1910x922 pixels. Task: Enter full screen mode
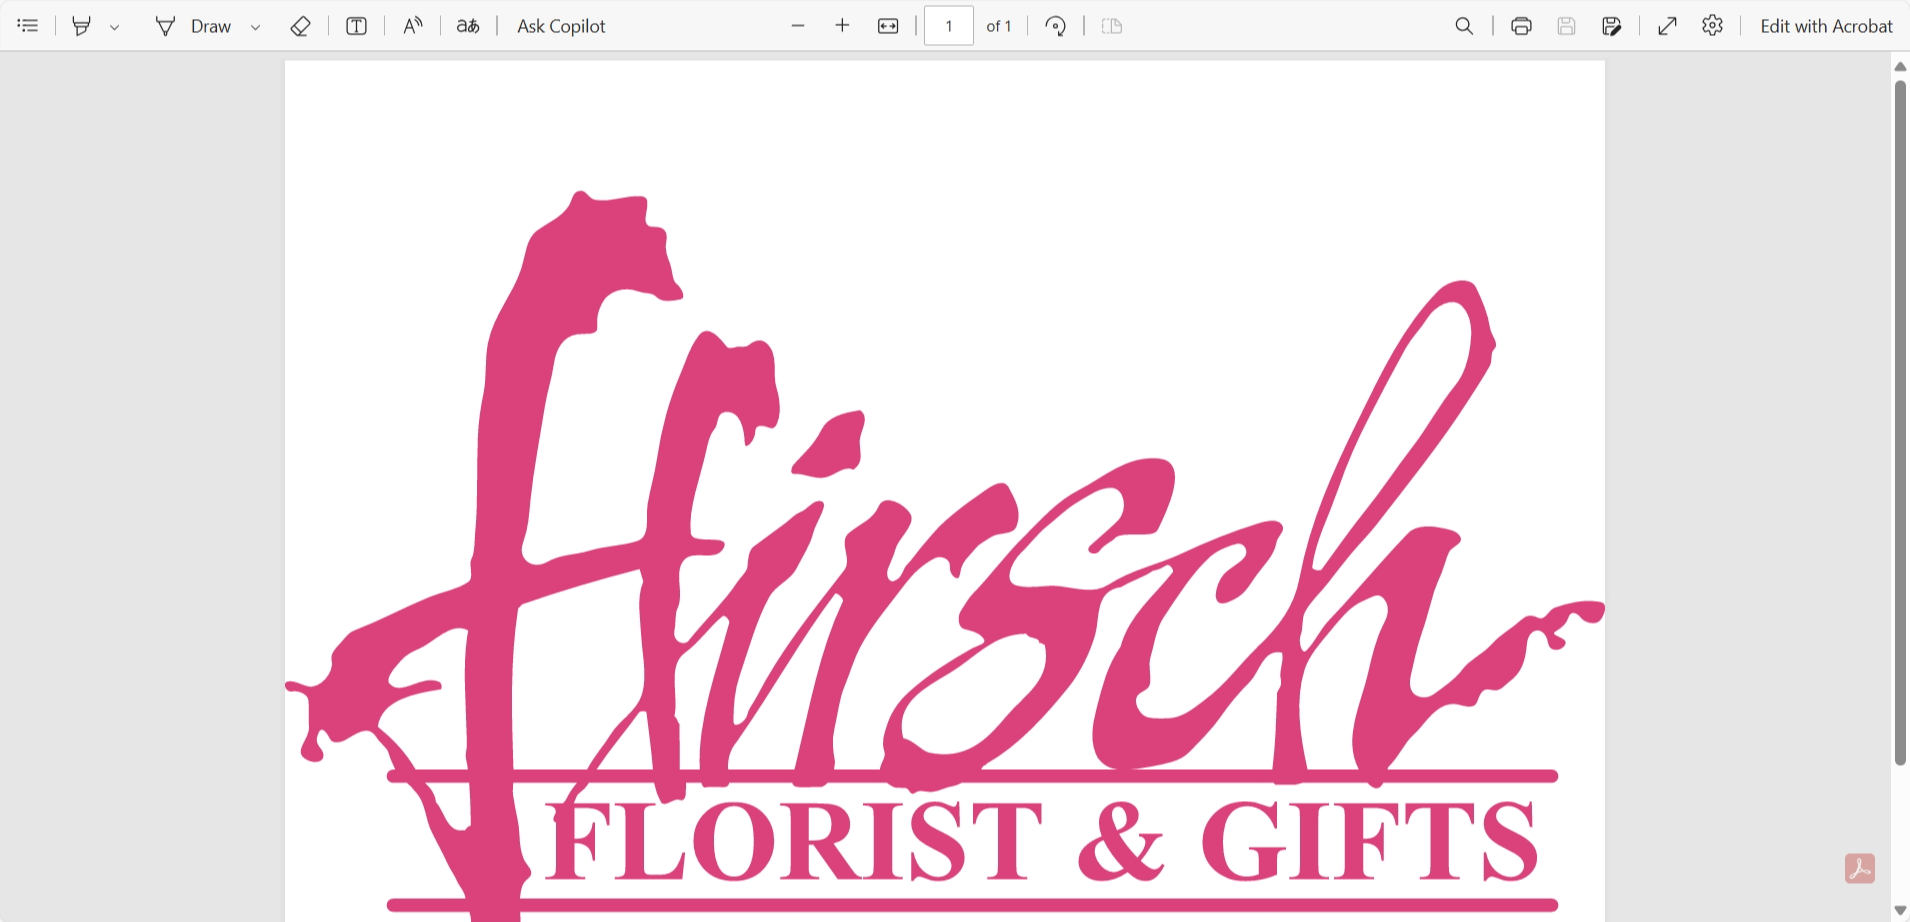[1667, 26]
